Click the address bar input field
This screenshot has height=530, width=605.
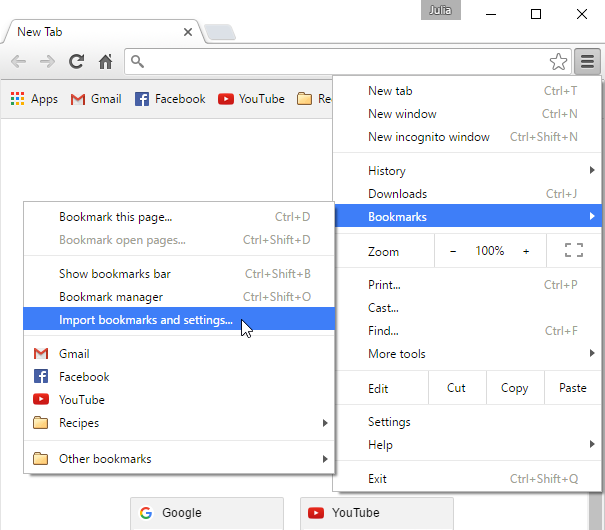point(340,62)
